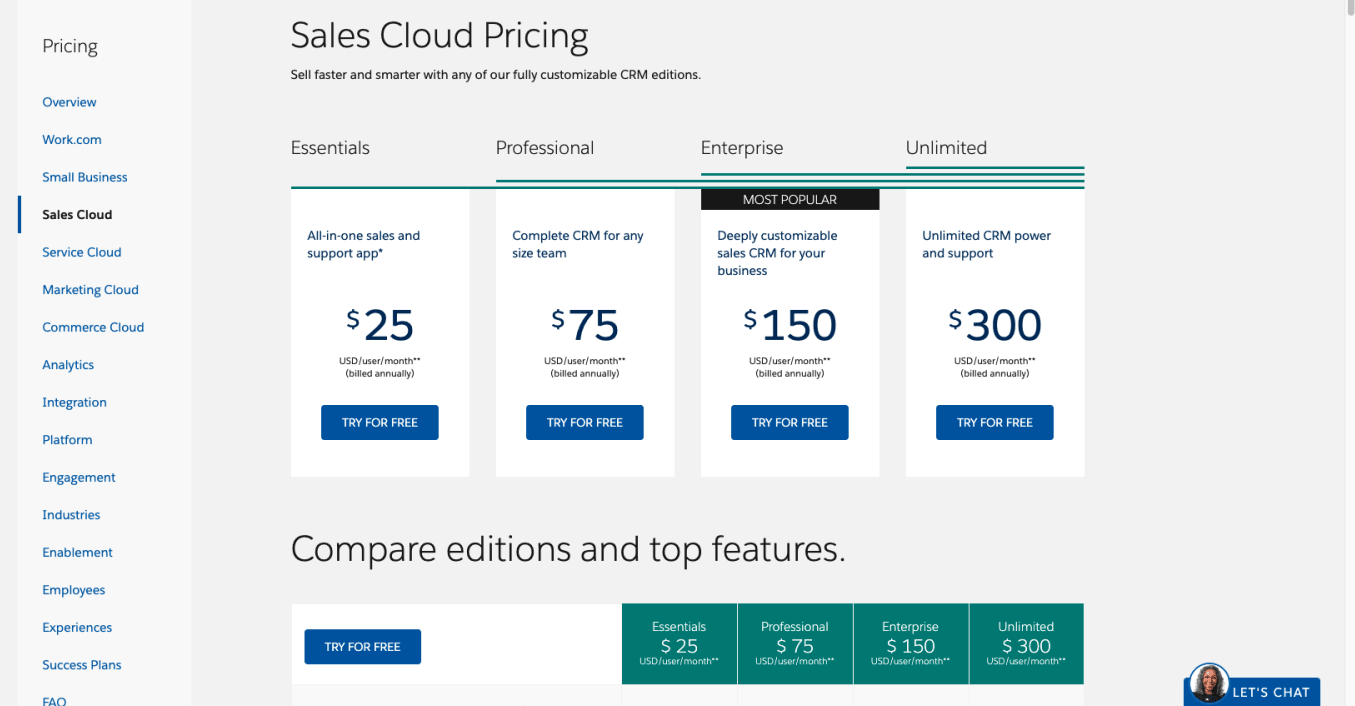Viewport: 1355px width, 706px height.
Task: Try Enterprise $150 plan for free
Action: coord(790,422)
